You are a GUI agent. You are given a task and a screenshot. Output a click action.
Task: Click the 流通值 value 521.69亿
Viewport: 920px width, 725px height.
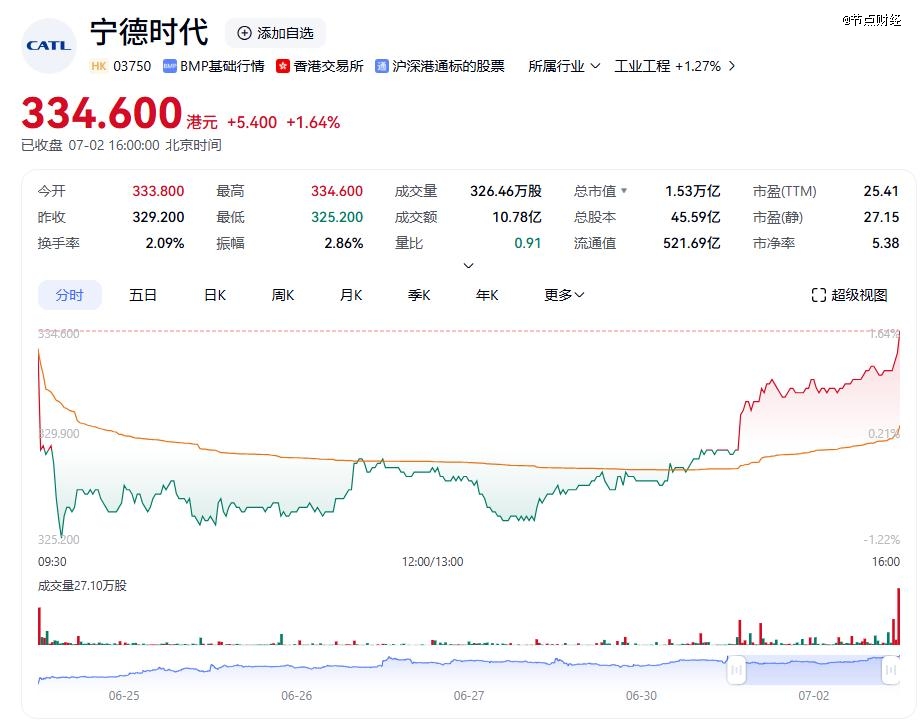pyautogui.click(x=692, y=243)
